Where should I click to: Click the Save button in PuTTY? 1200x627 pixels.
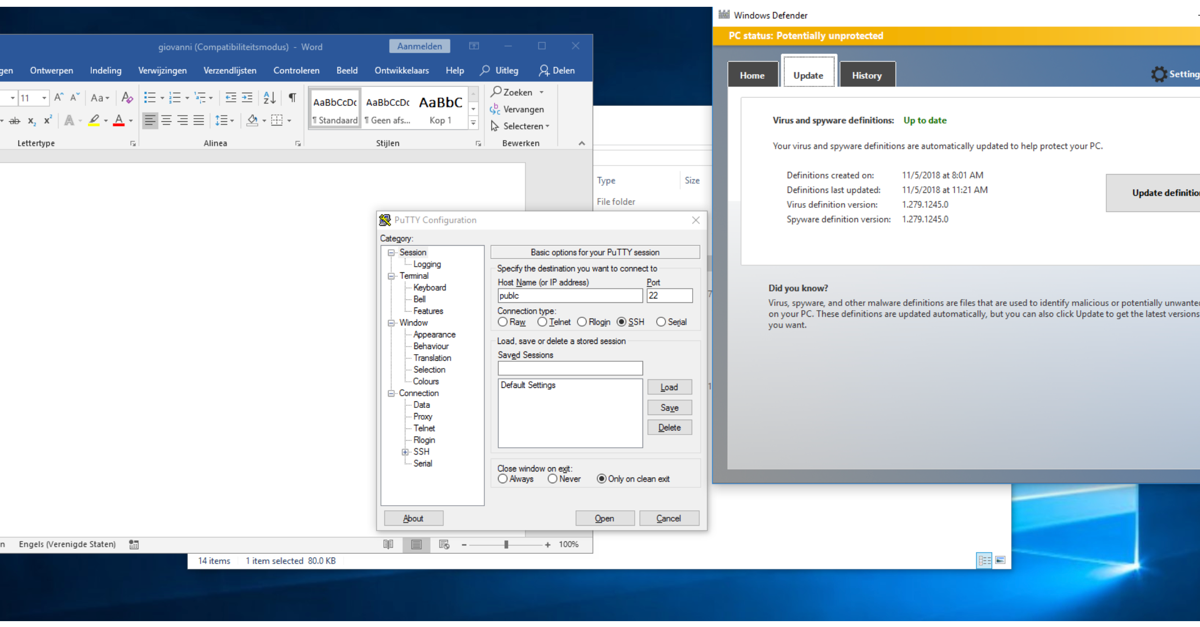coord(669,408)
